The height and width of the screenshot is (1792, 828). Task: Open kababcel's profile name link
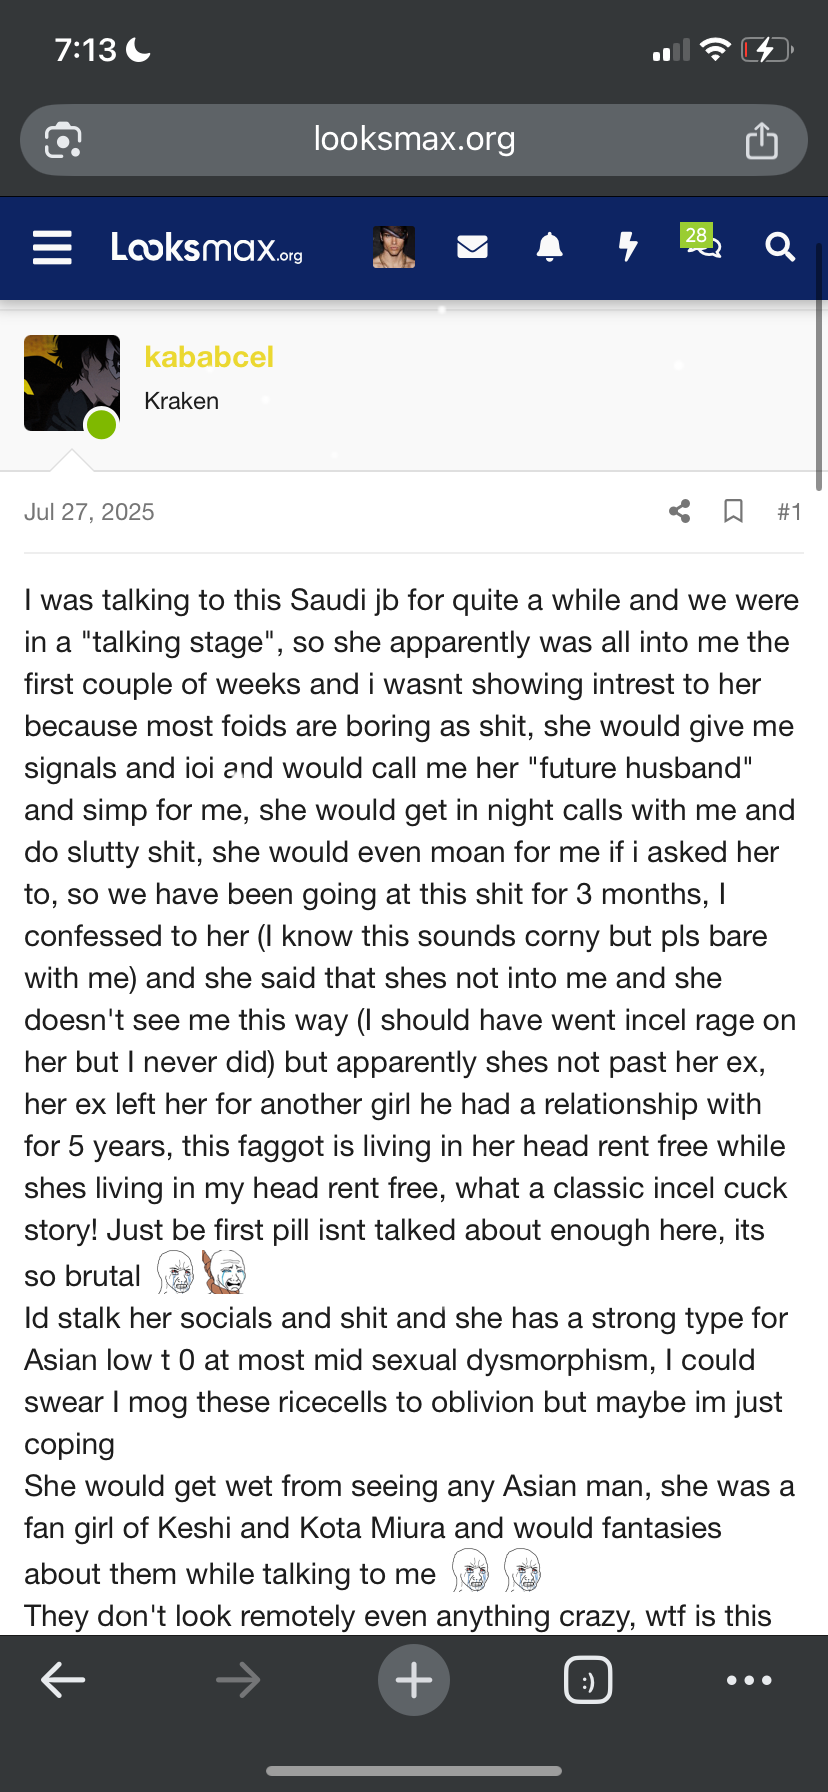209,357
